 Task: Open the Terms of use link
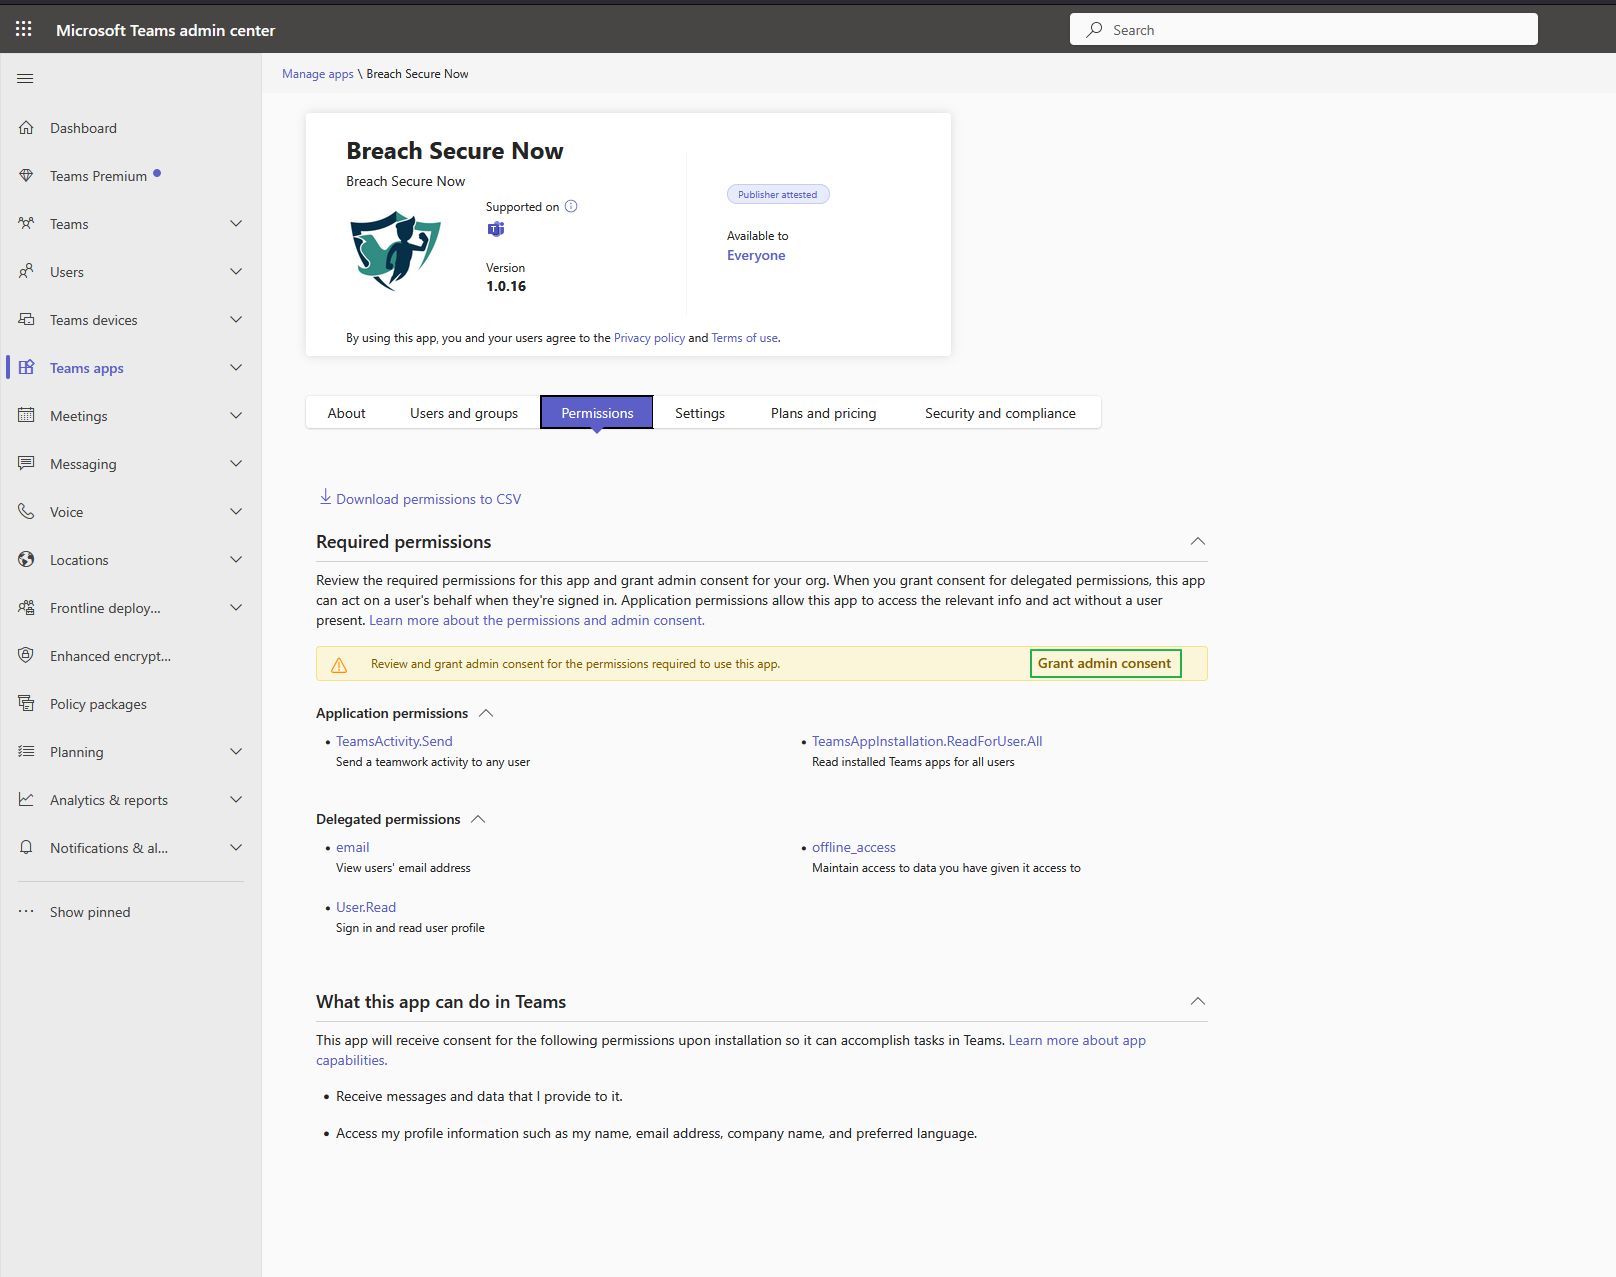(x=745, y=338)
